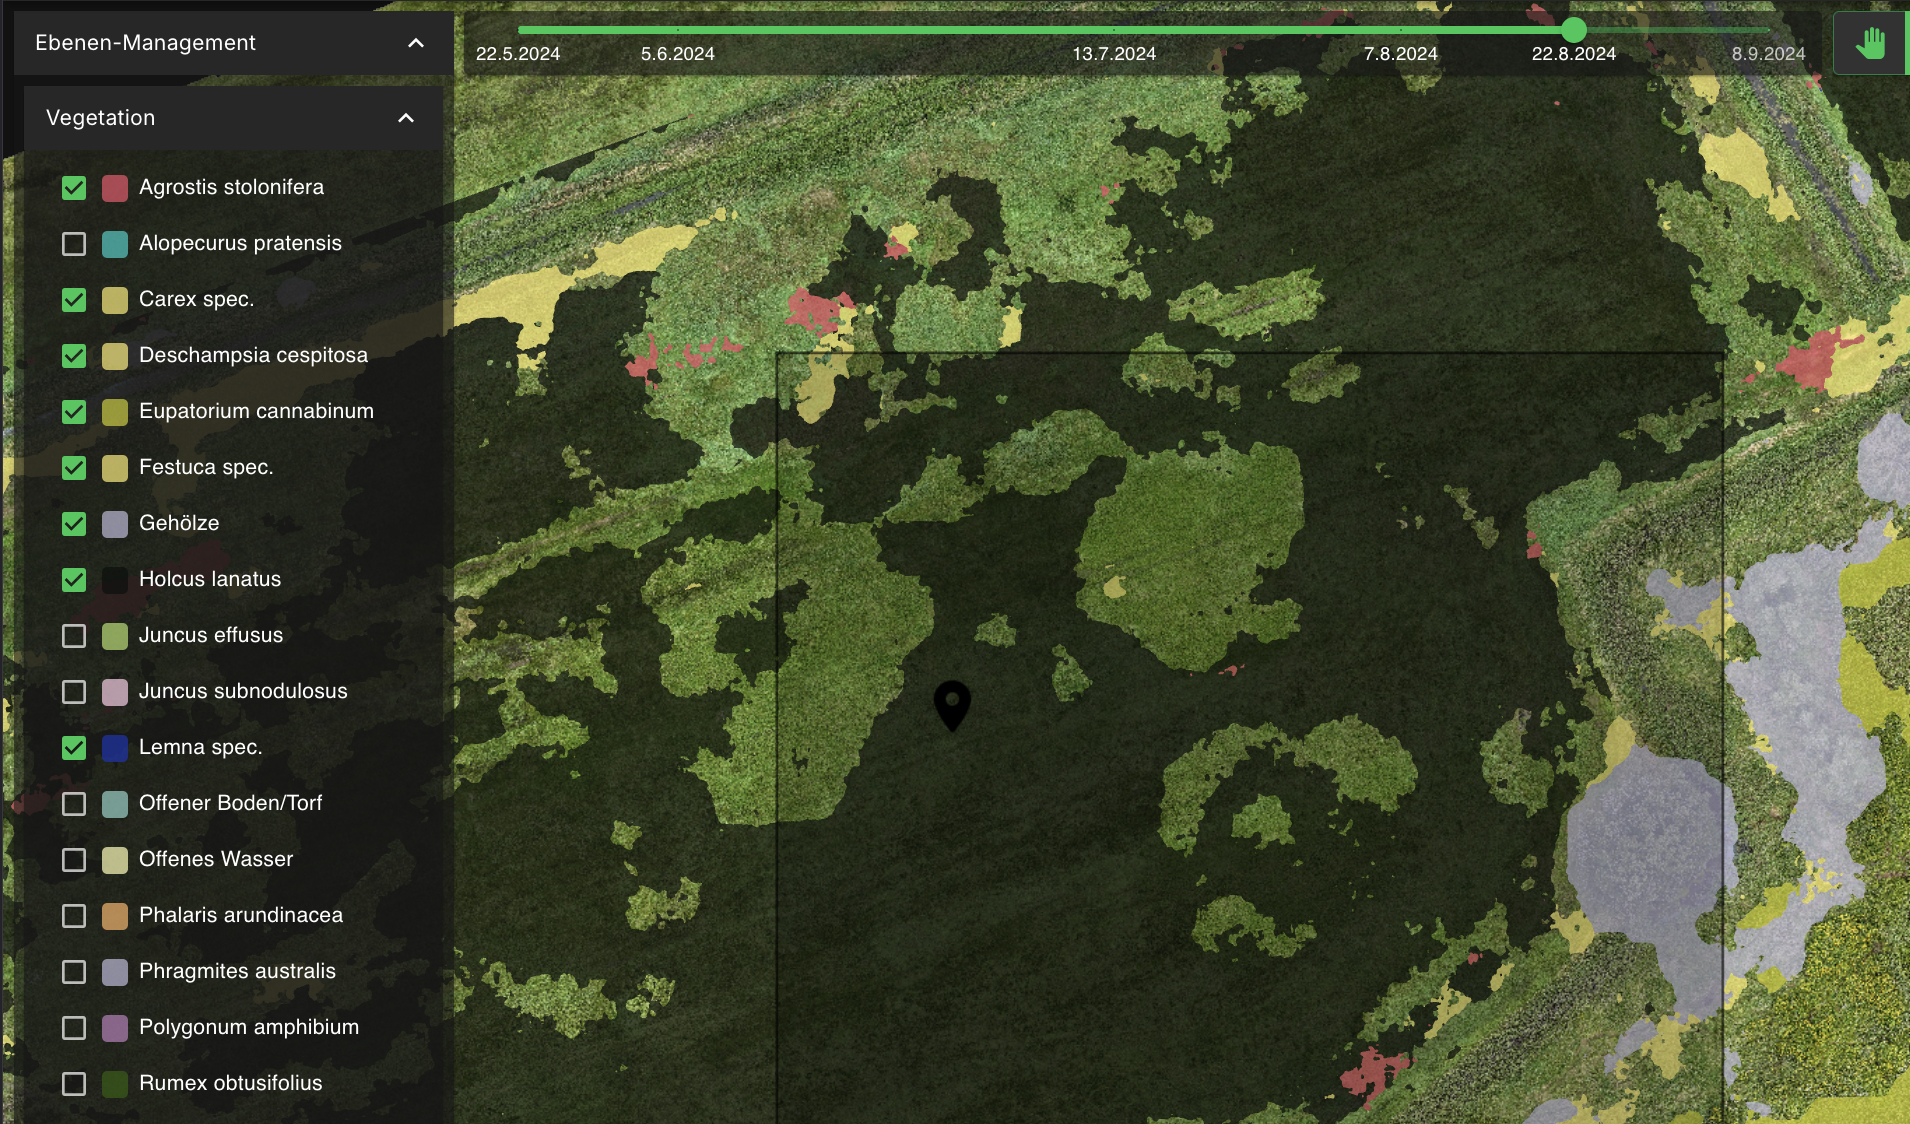Collapse the Ebenen-Management panel chevron
This screenshot has height=1124, width=1910.
[416, 43]
